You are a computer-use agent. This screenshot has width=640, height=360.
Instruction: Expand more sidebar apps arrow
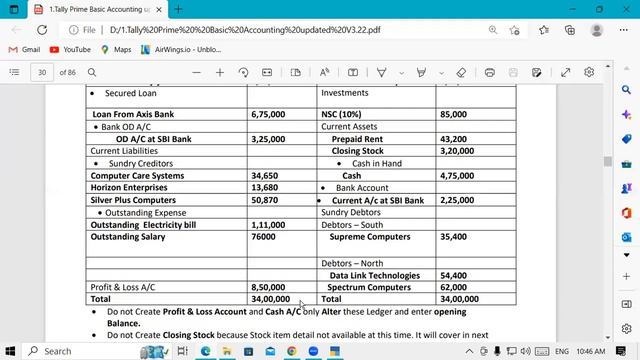(x=627, y=255)
